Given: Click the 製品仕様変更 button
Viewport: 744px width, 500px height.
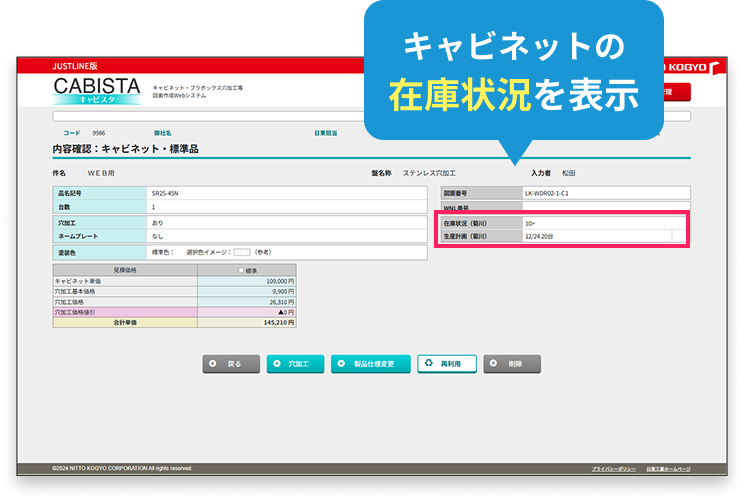Looking at the screenshot, I should 371,364.
